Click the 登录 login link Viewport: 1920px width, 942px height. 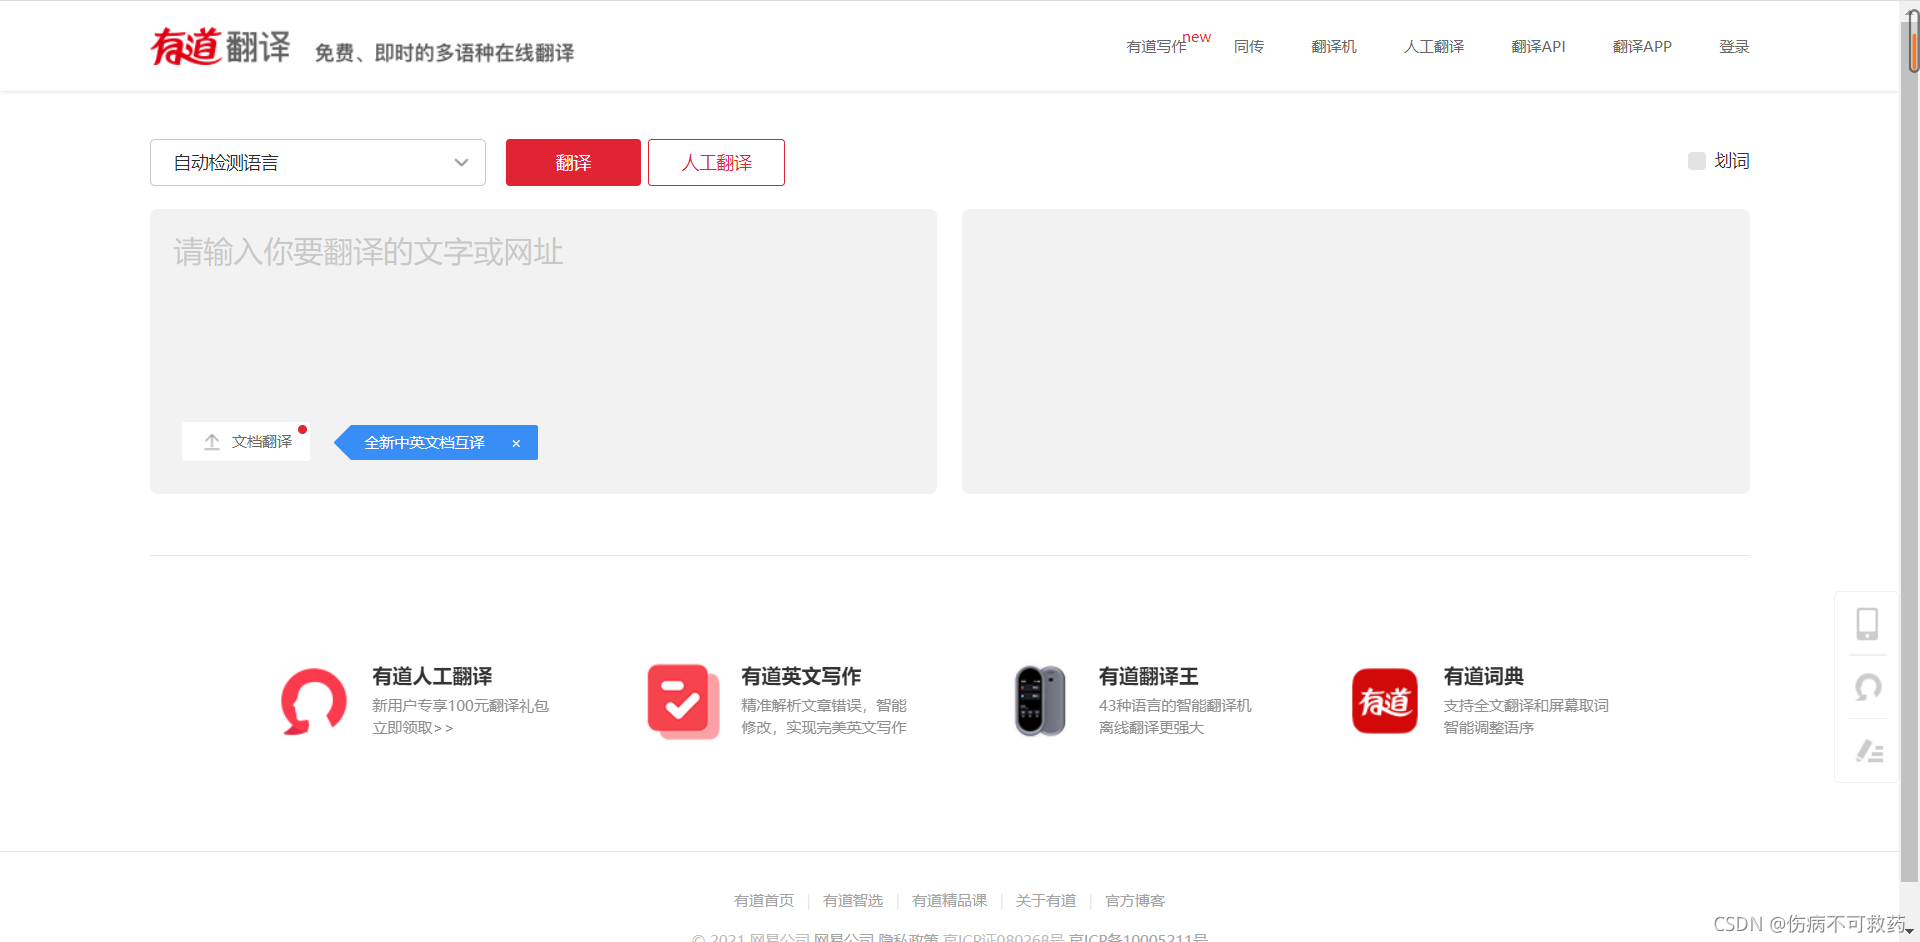point(1734,47)
